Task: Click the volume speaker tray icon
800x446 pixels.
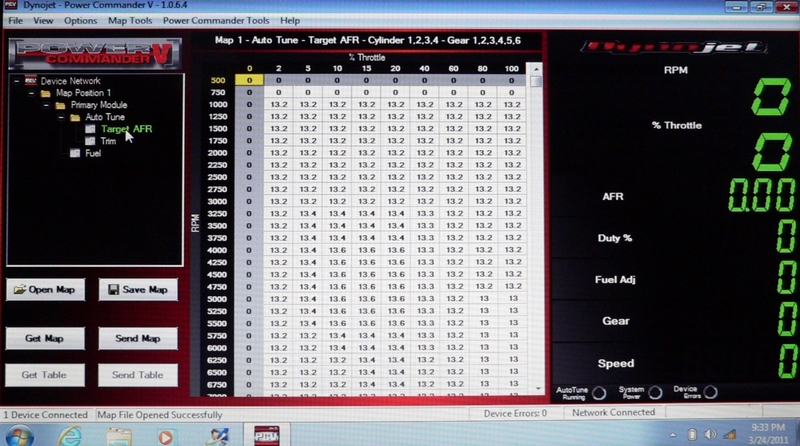Action: tap(710, 434)
